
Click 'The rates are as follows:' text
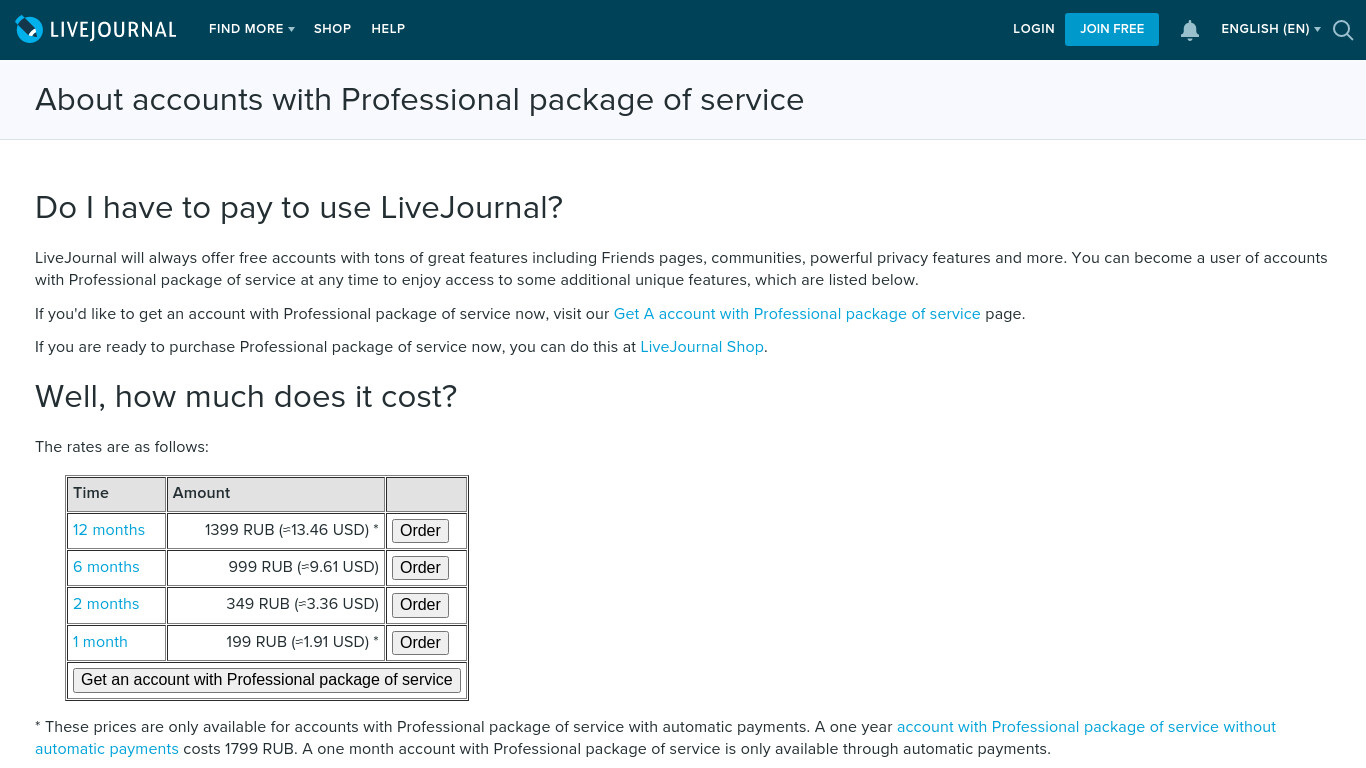[122, 447]
